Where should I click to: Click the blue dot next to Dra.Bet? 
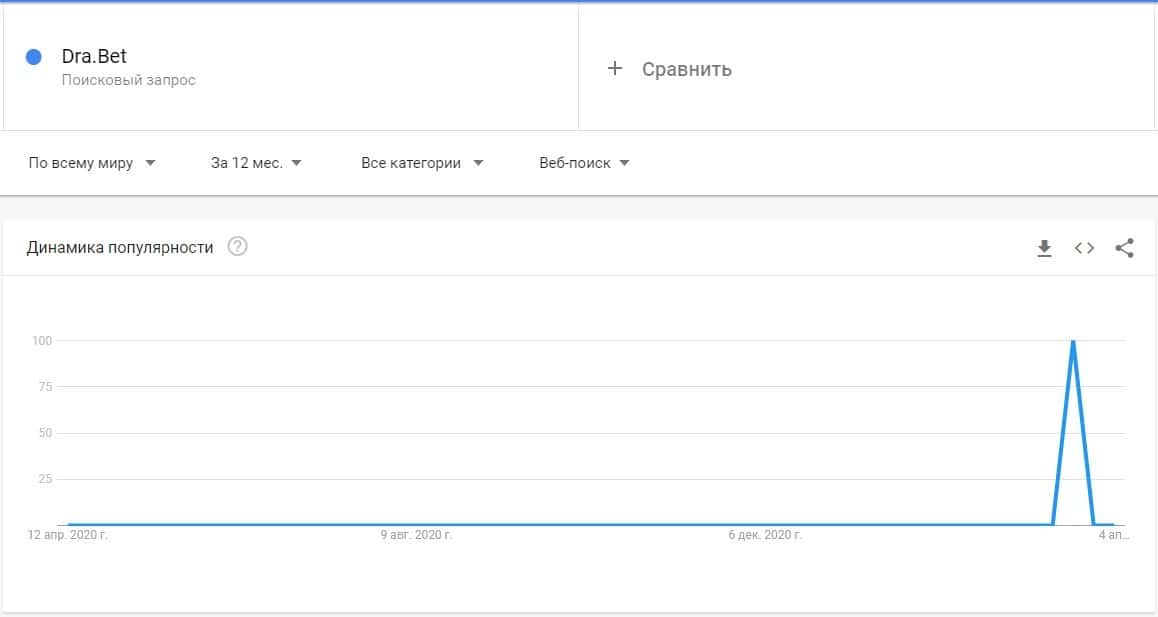pos(33,57)
